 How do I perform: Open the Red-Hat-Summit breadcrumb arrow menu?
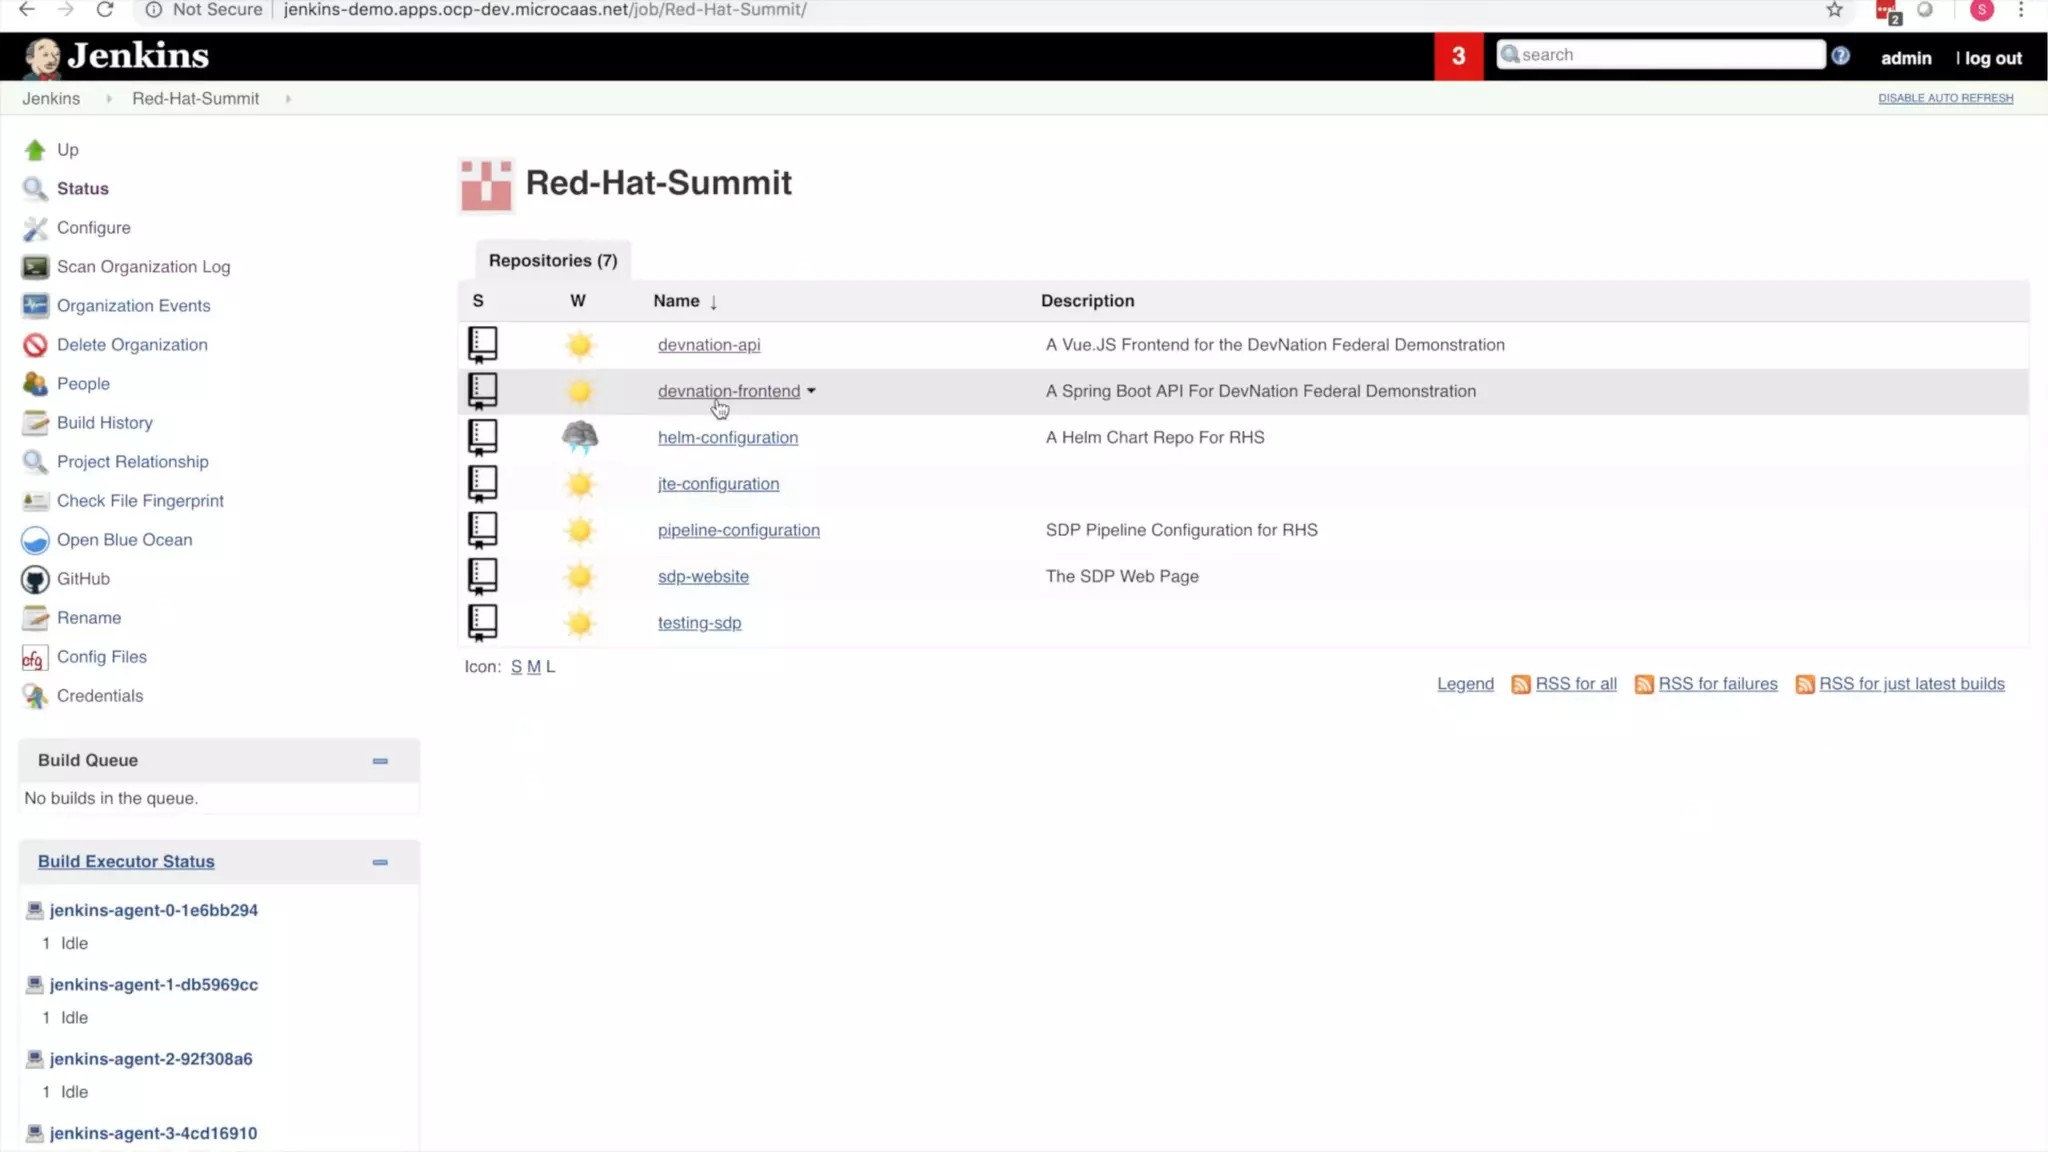pos(288,99)
